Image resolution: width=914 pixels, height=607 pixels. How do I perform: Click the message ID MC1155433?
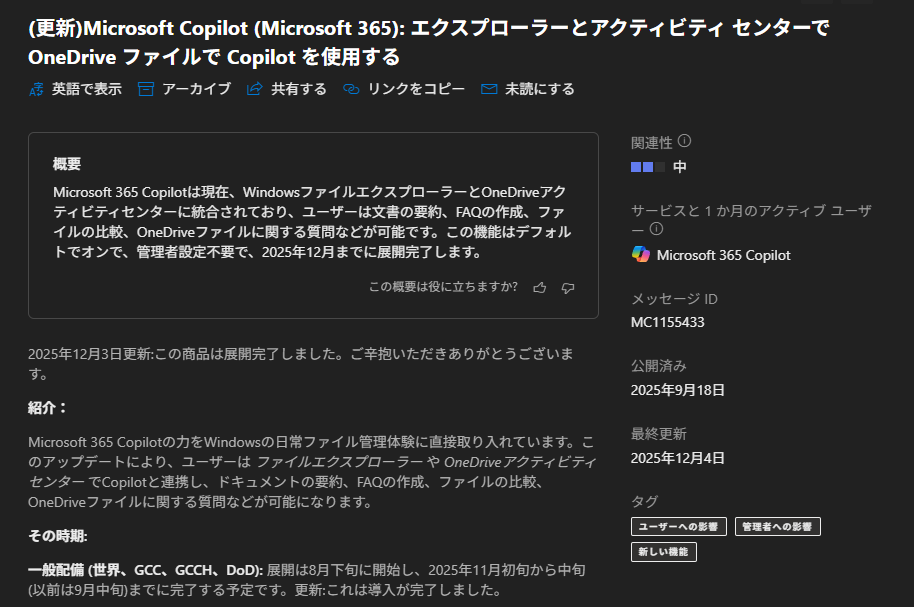point(668,322)
